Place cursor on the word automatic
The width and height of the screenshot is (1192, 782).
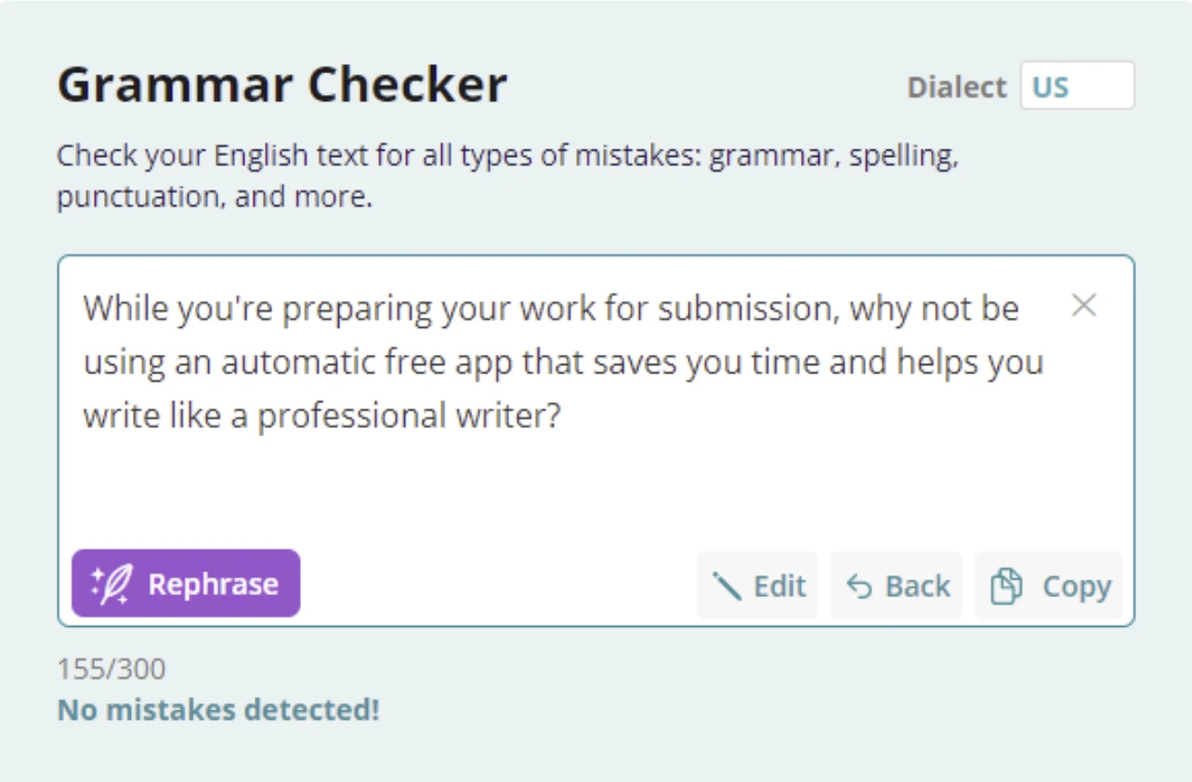pyautogui.click(x=299, y=362)
